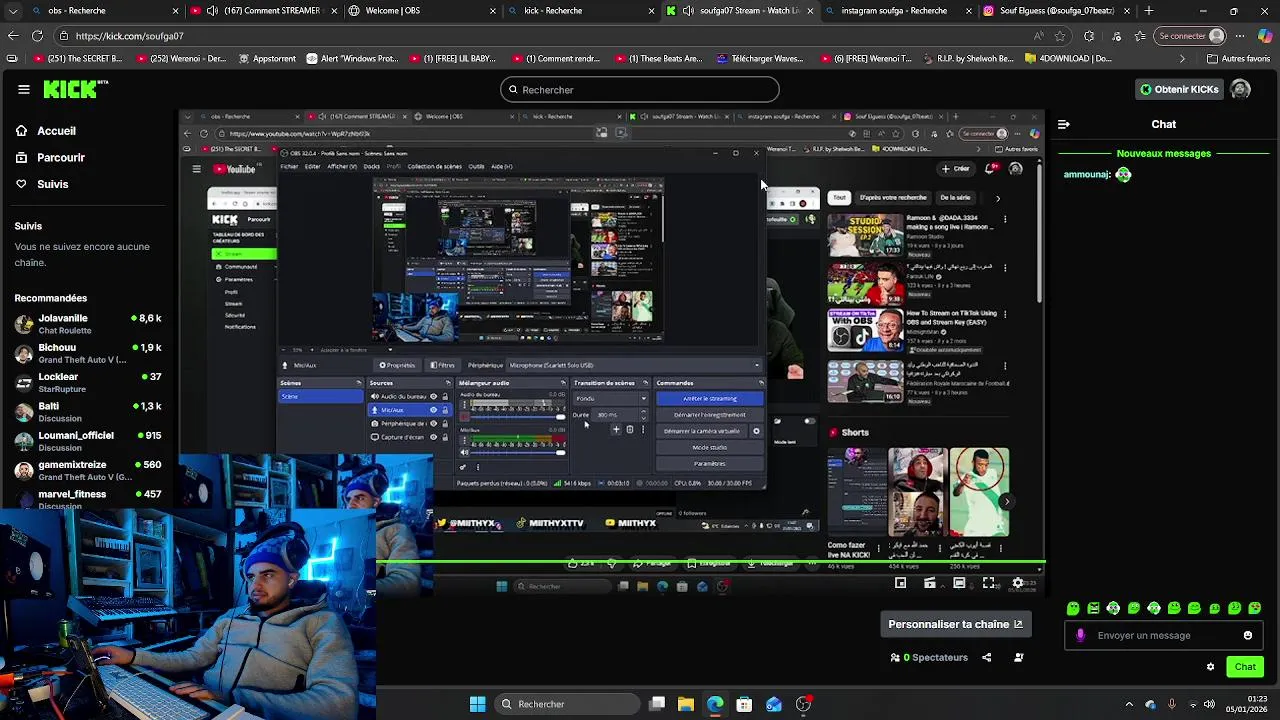Open recommended channel Balti

(x=88, y=411)
